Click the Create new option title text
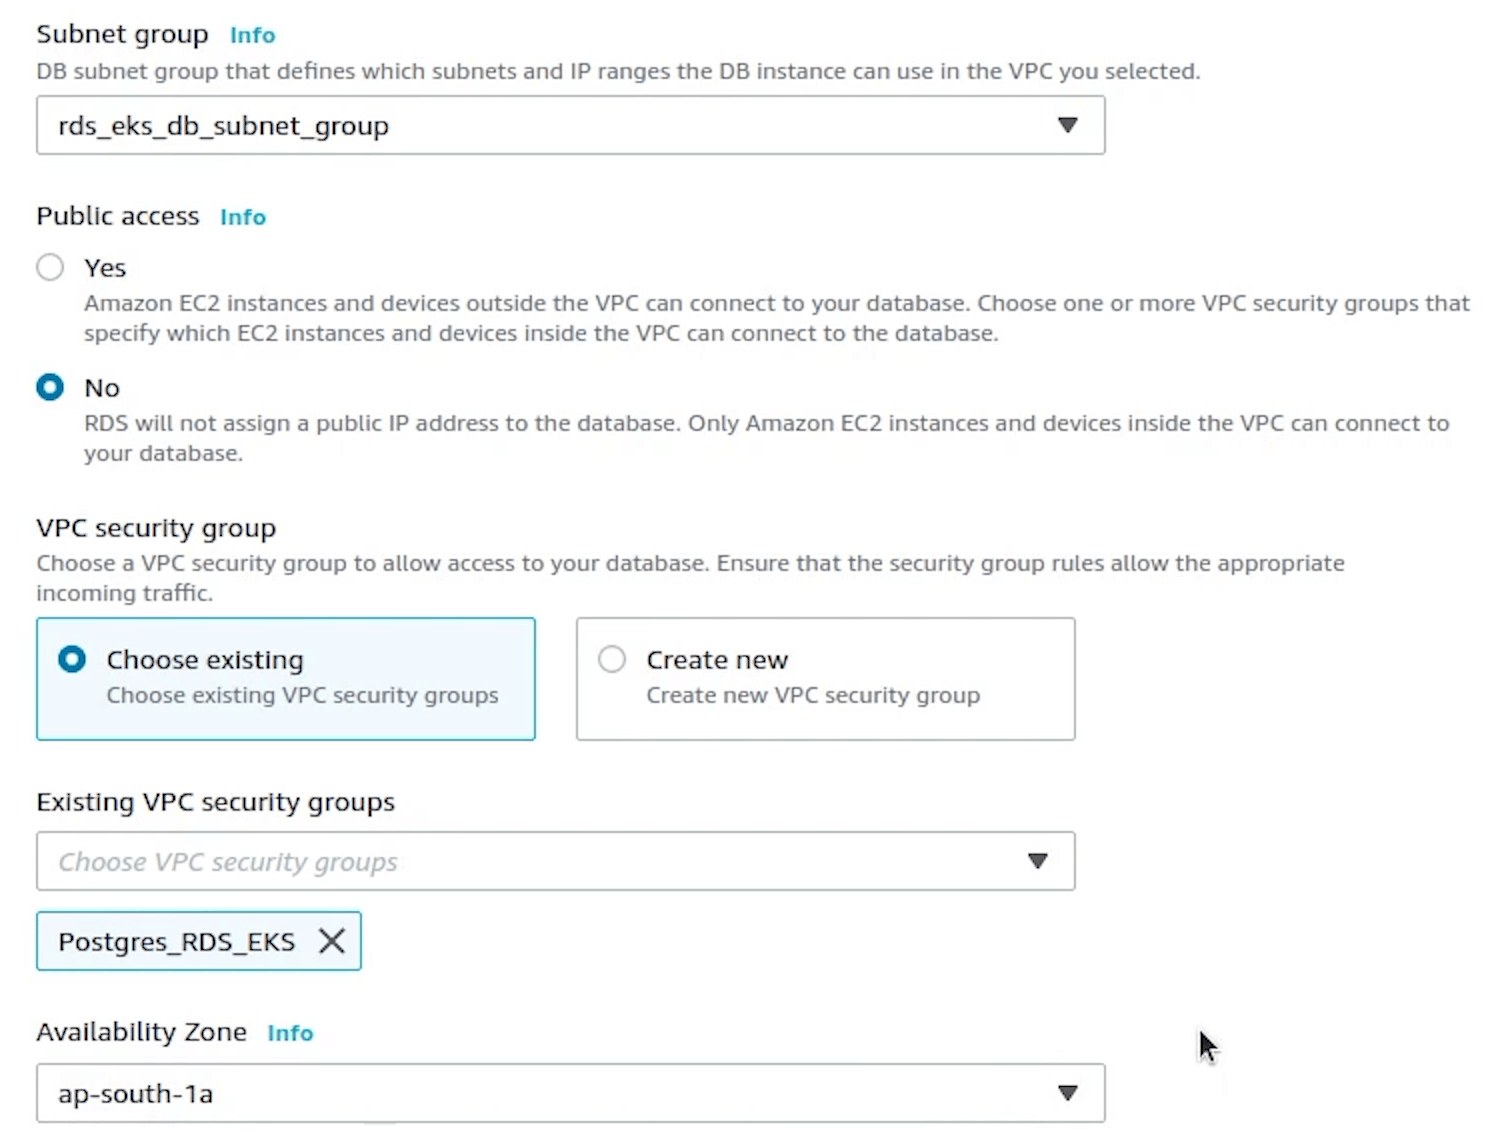 click(717, 660)
